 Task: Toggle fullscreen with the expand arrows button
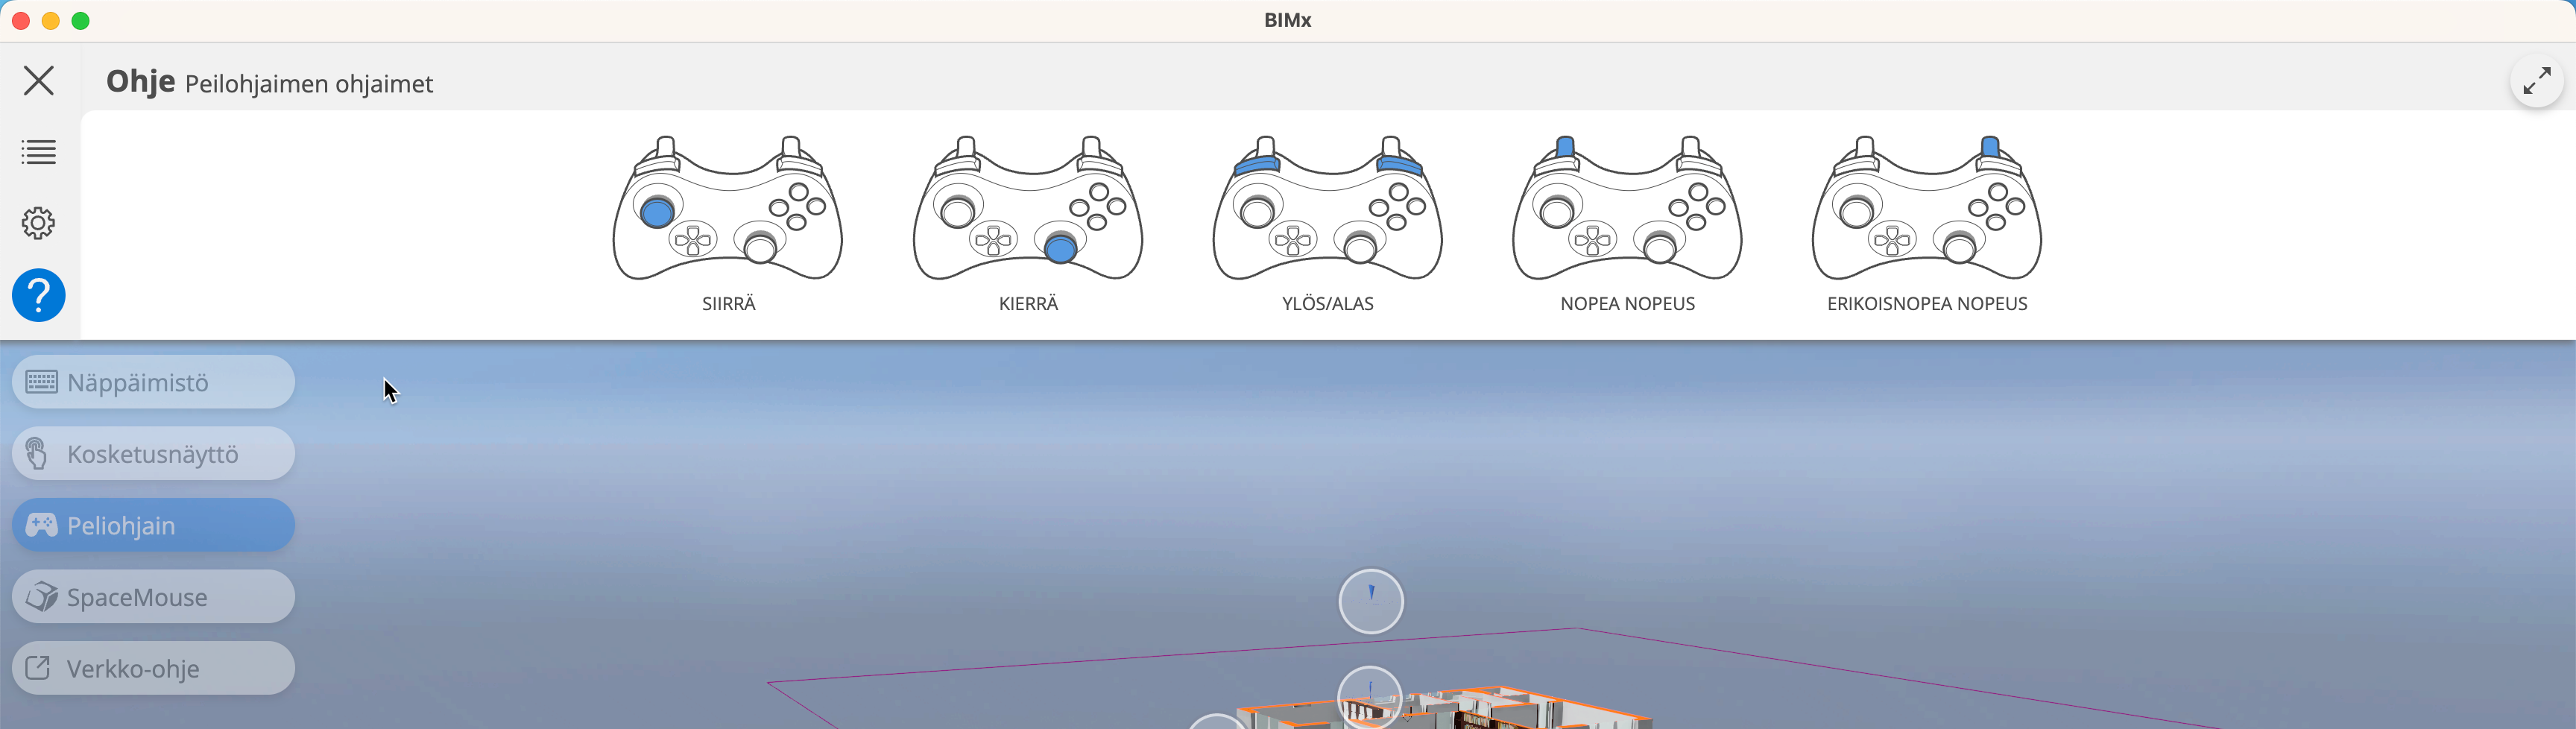2537,80
